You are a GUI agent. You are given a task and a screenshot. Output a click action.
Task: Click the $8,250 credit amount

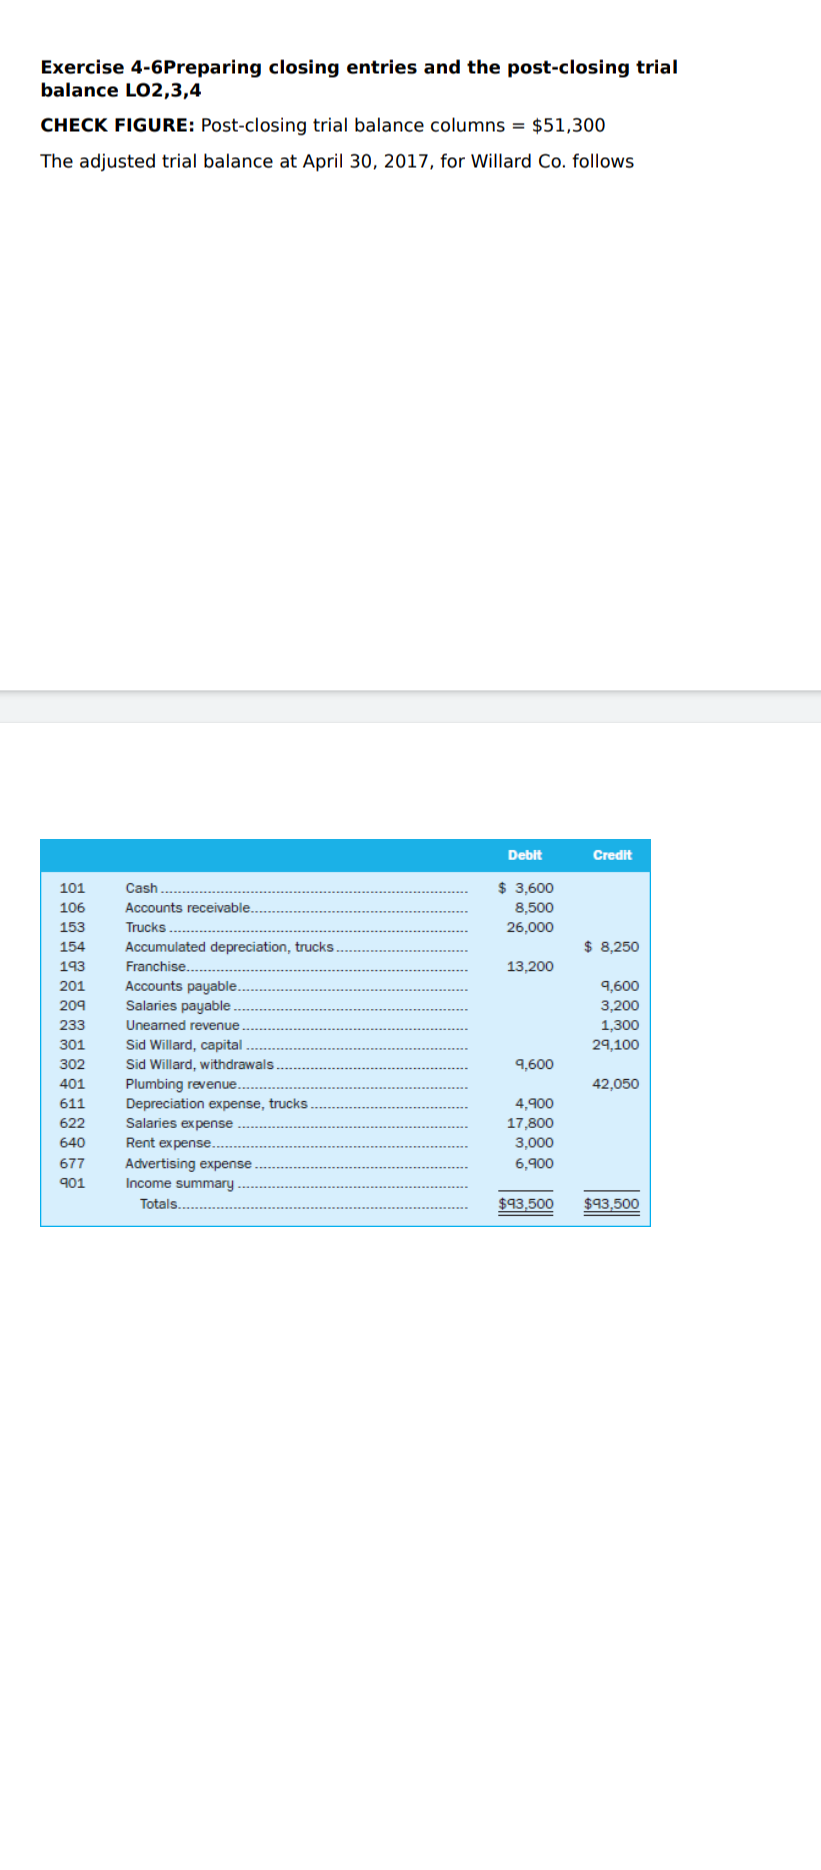(612, 947)
